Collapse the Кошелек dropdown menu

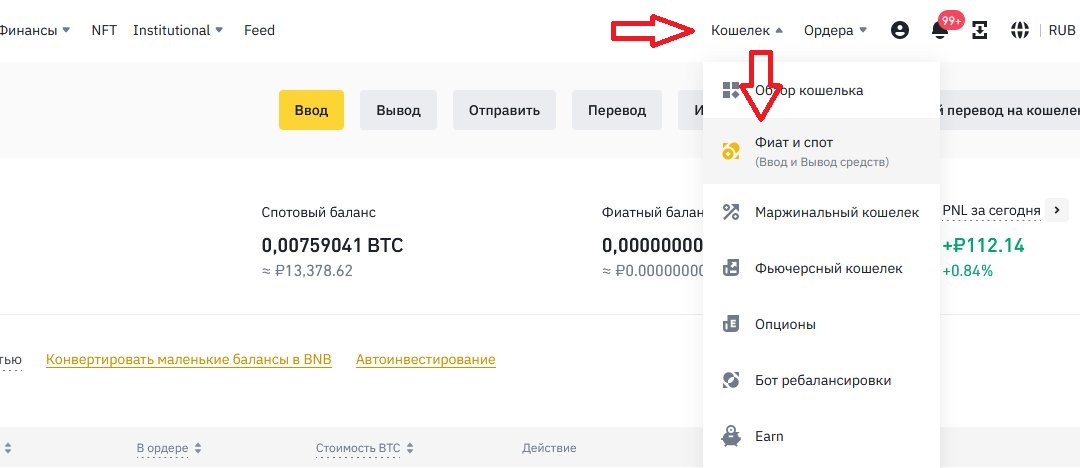[x=747, y=30]
